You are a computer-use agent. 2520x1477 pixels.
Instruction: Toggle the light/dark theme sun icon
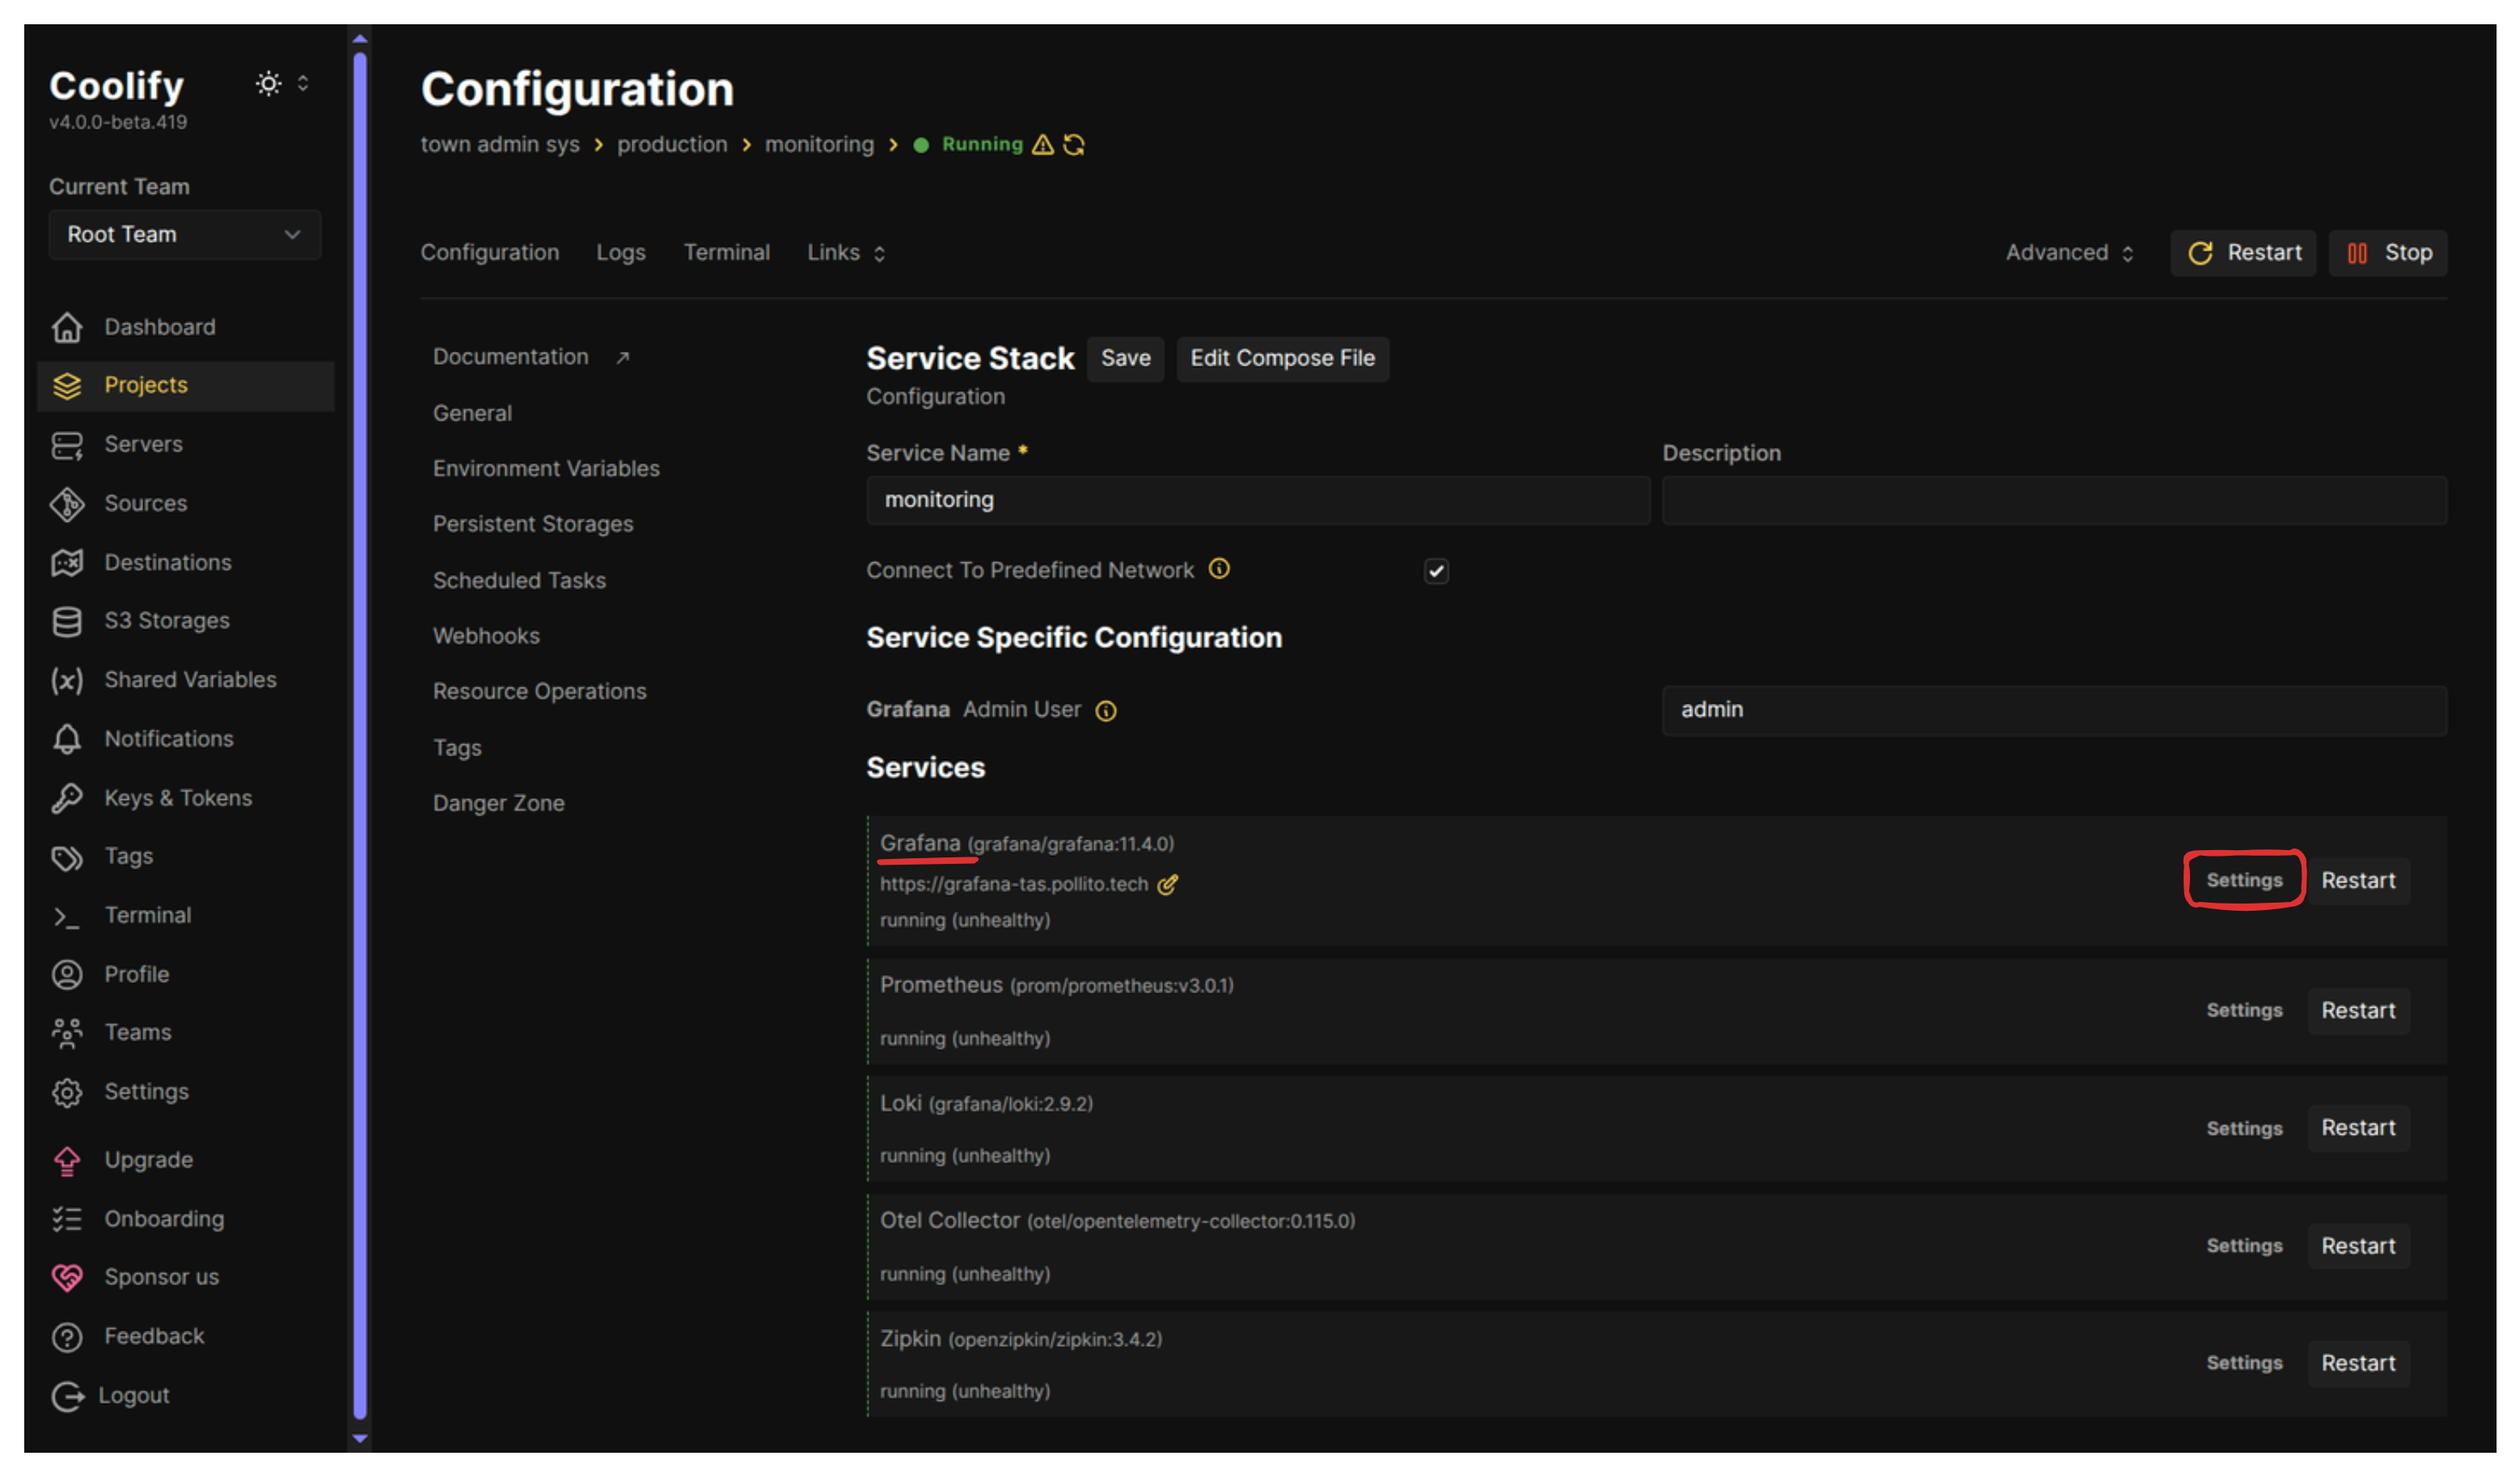click(268, 83)
